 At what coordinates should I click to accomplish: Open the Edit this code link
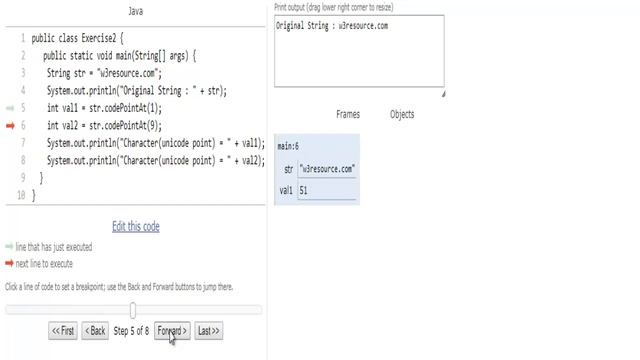(136, 227)
